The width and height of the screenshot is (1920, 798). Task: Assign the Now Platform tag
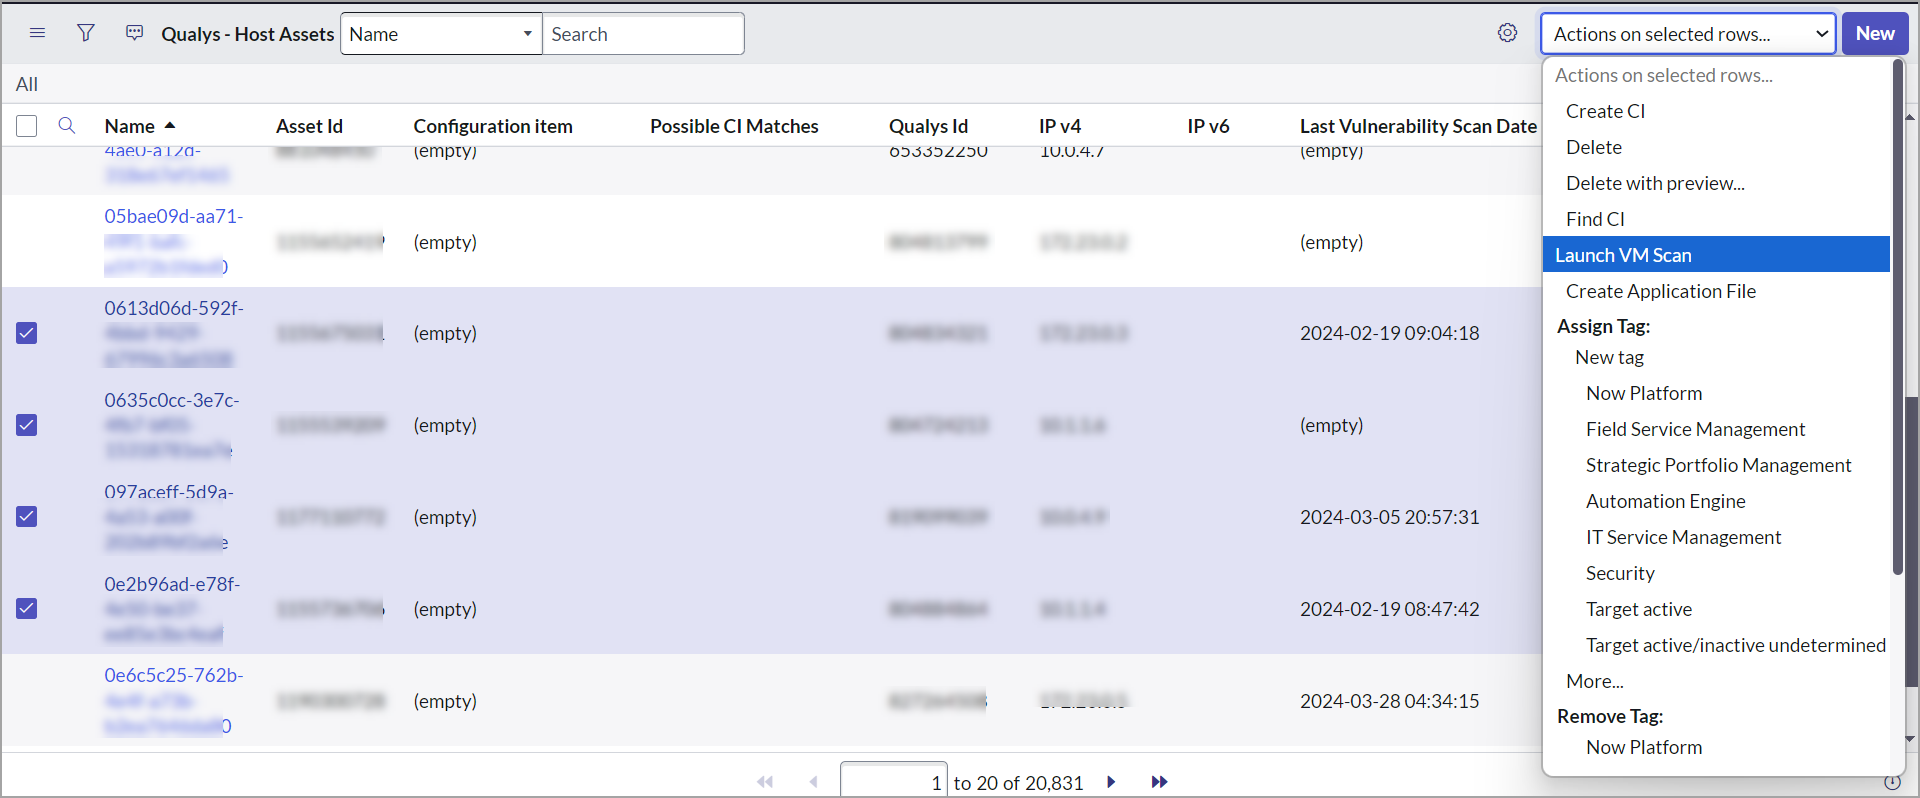coord(1644,393)
